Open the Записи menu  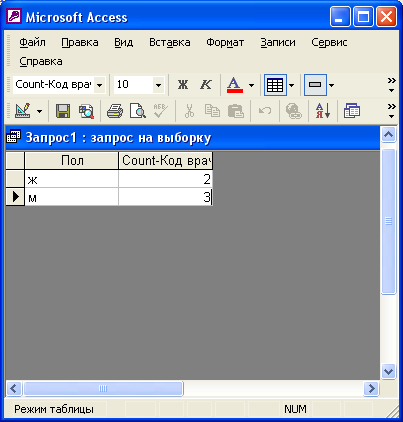coord(278,42)
